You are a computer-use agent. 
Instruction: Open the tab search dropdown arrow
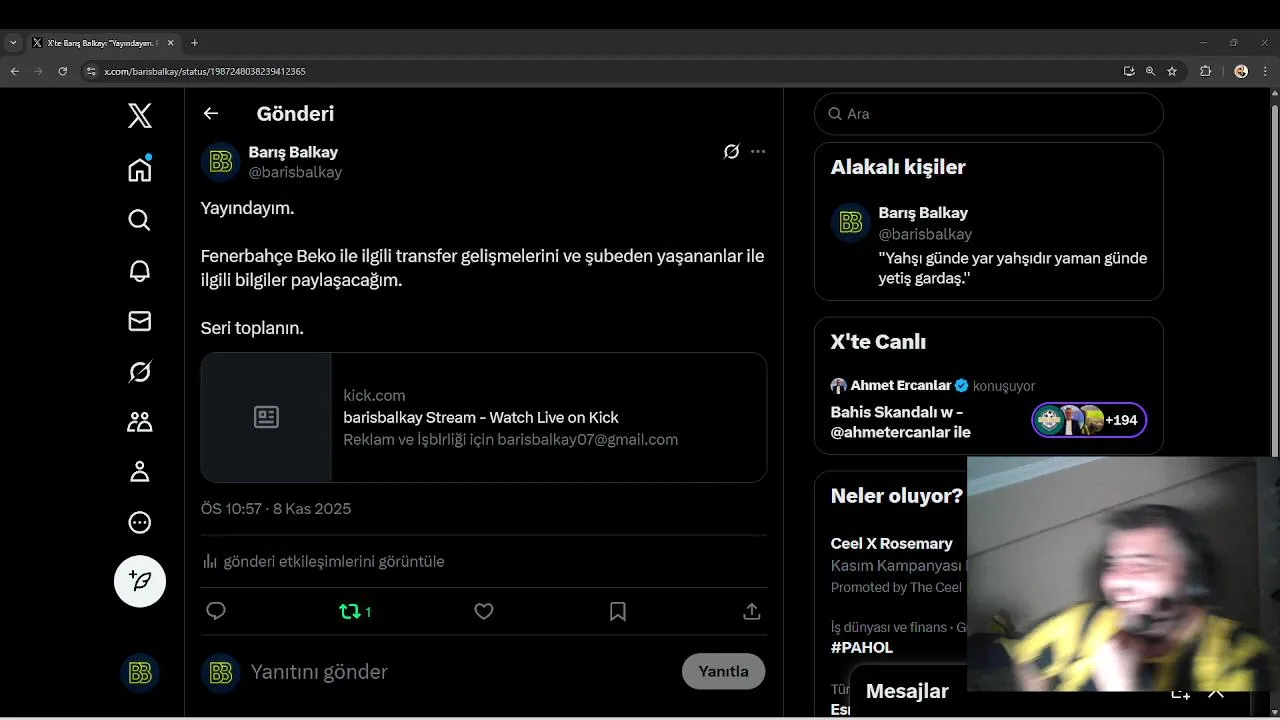(13, 43)
